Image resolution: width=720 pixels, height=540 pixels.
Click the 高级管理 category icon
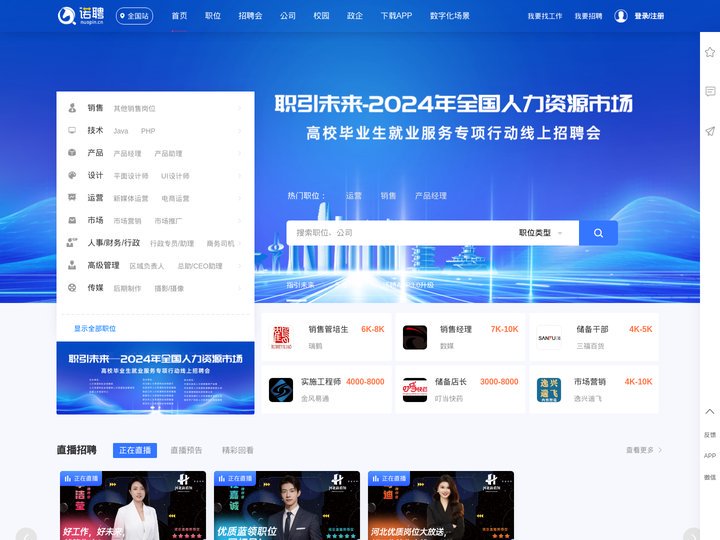tap(72, 265)
